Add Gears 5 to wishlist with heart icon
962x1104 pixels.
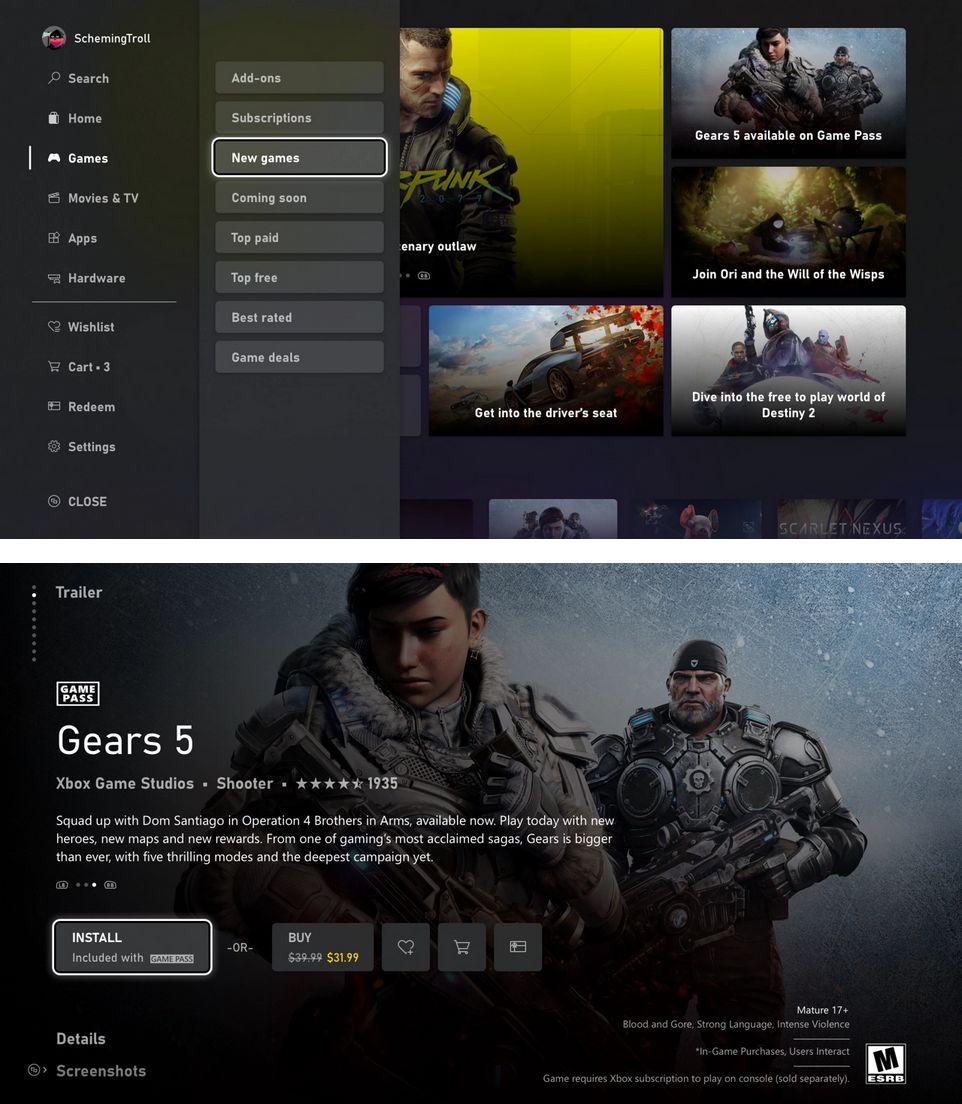[x=406, y=947]
